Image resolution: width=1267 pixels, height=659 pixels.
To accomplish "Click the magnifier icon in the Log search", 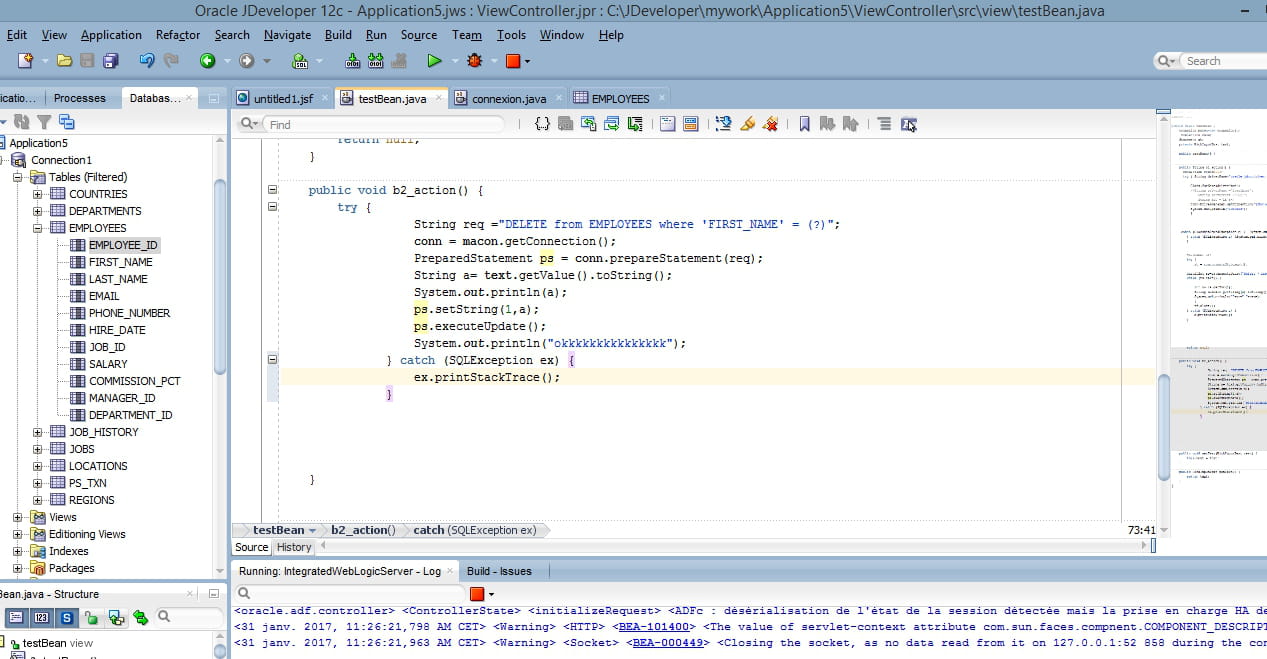I will 245,593.
